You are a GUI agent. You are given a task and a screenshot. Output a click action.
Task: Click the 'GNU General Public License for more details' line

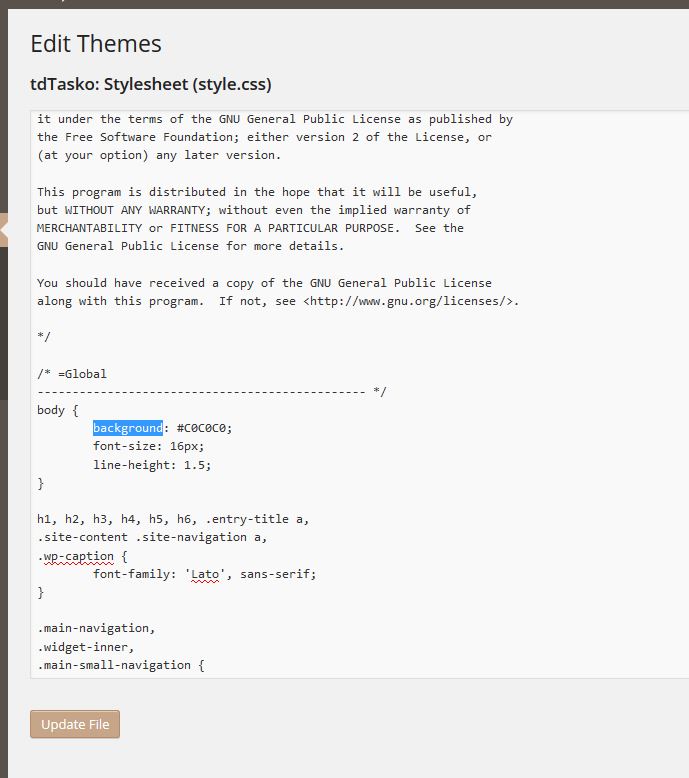click(x=190, y=246)
